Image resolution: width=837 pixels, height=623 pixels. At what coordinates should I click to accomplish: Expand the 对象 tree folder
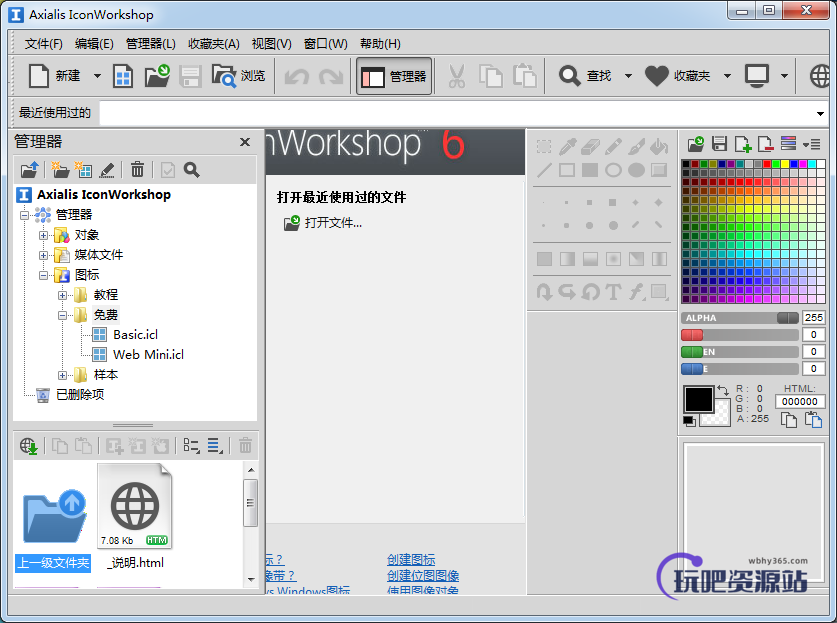(x=43, y=235)
